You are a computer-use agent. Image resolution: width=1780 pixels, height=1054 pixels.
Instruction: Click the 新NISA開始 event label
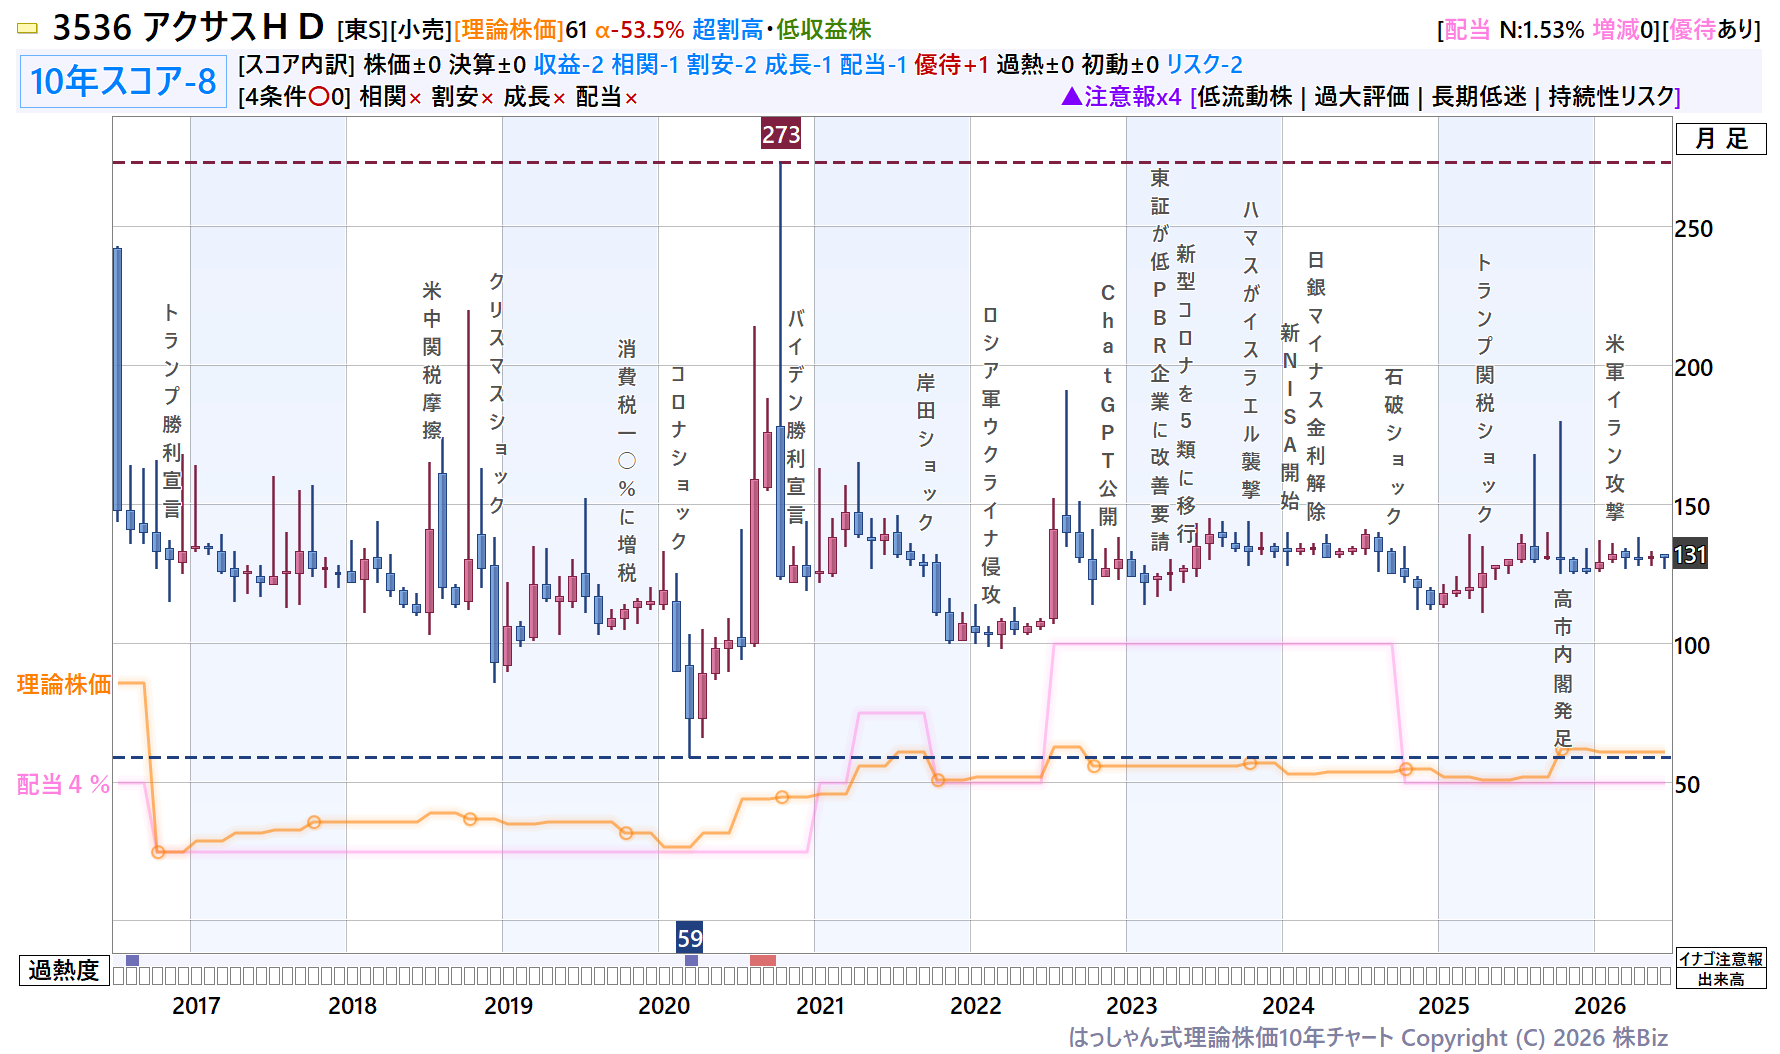1290,417
